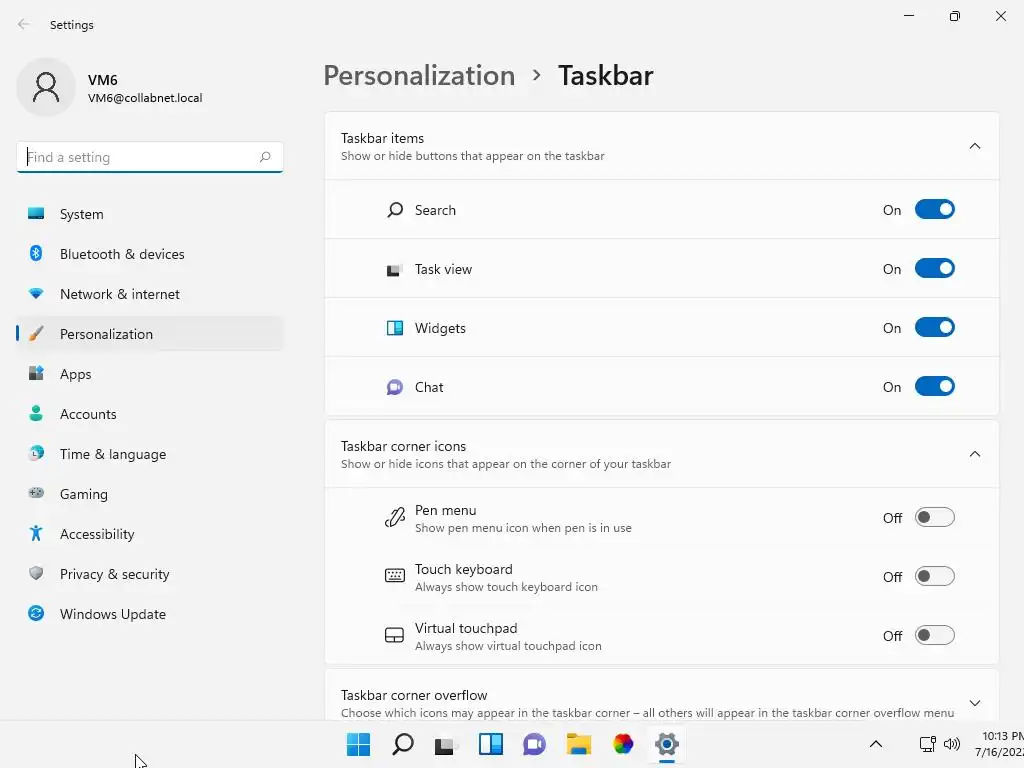Click the magnifier icon in Find a setting
The height and width of the screenshot is (768, 1024).
(x=264, y=157)
